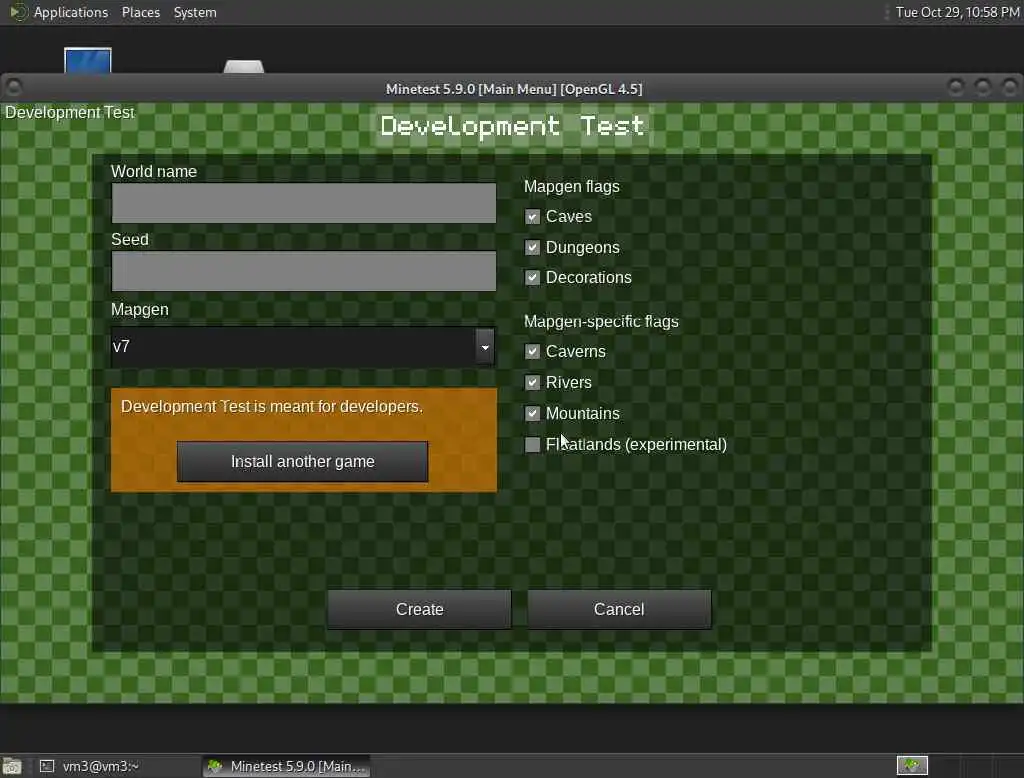Maximize the Minetest window
Viewport: 1024px width, 778px height.
coord(983,87)
